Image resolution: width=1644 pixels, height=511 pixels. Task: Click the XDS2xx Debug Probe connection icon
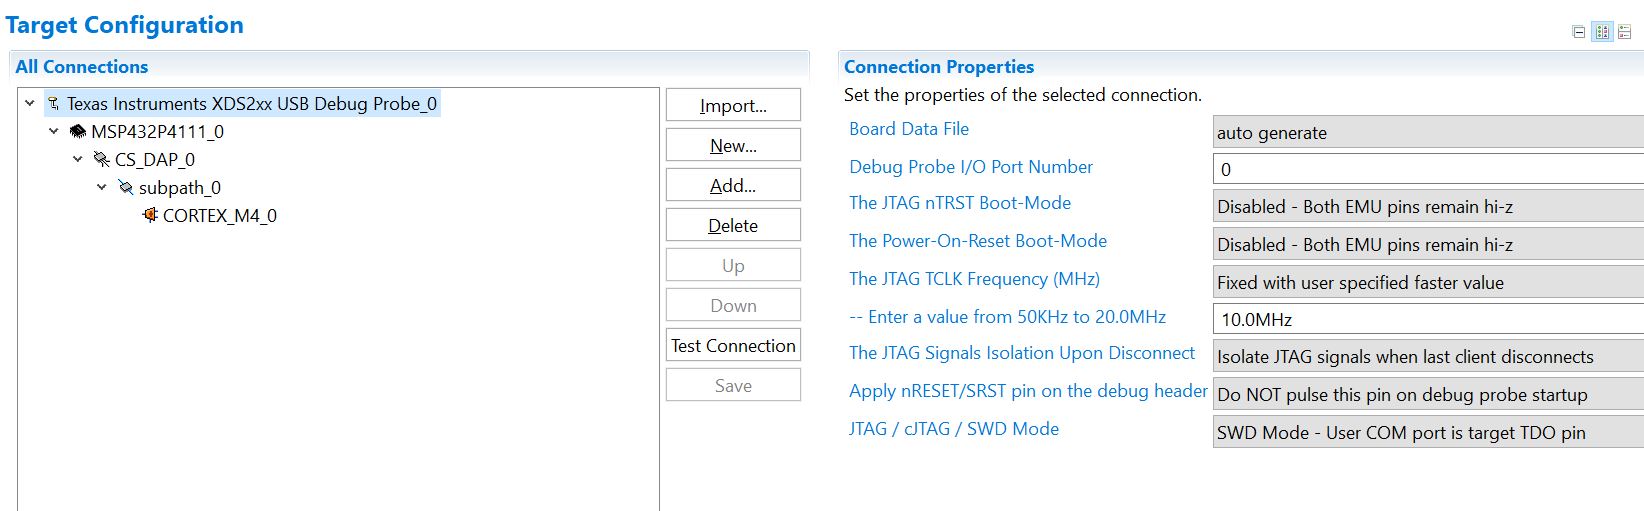click(54, 104)
